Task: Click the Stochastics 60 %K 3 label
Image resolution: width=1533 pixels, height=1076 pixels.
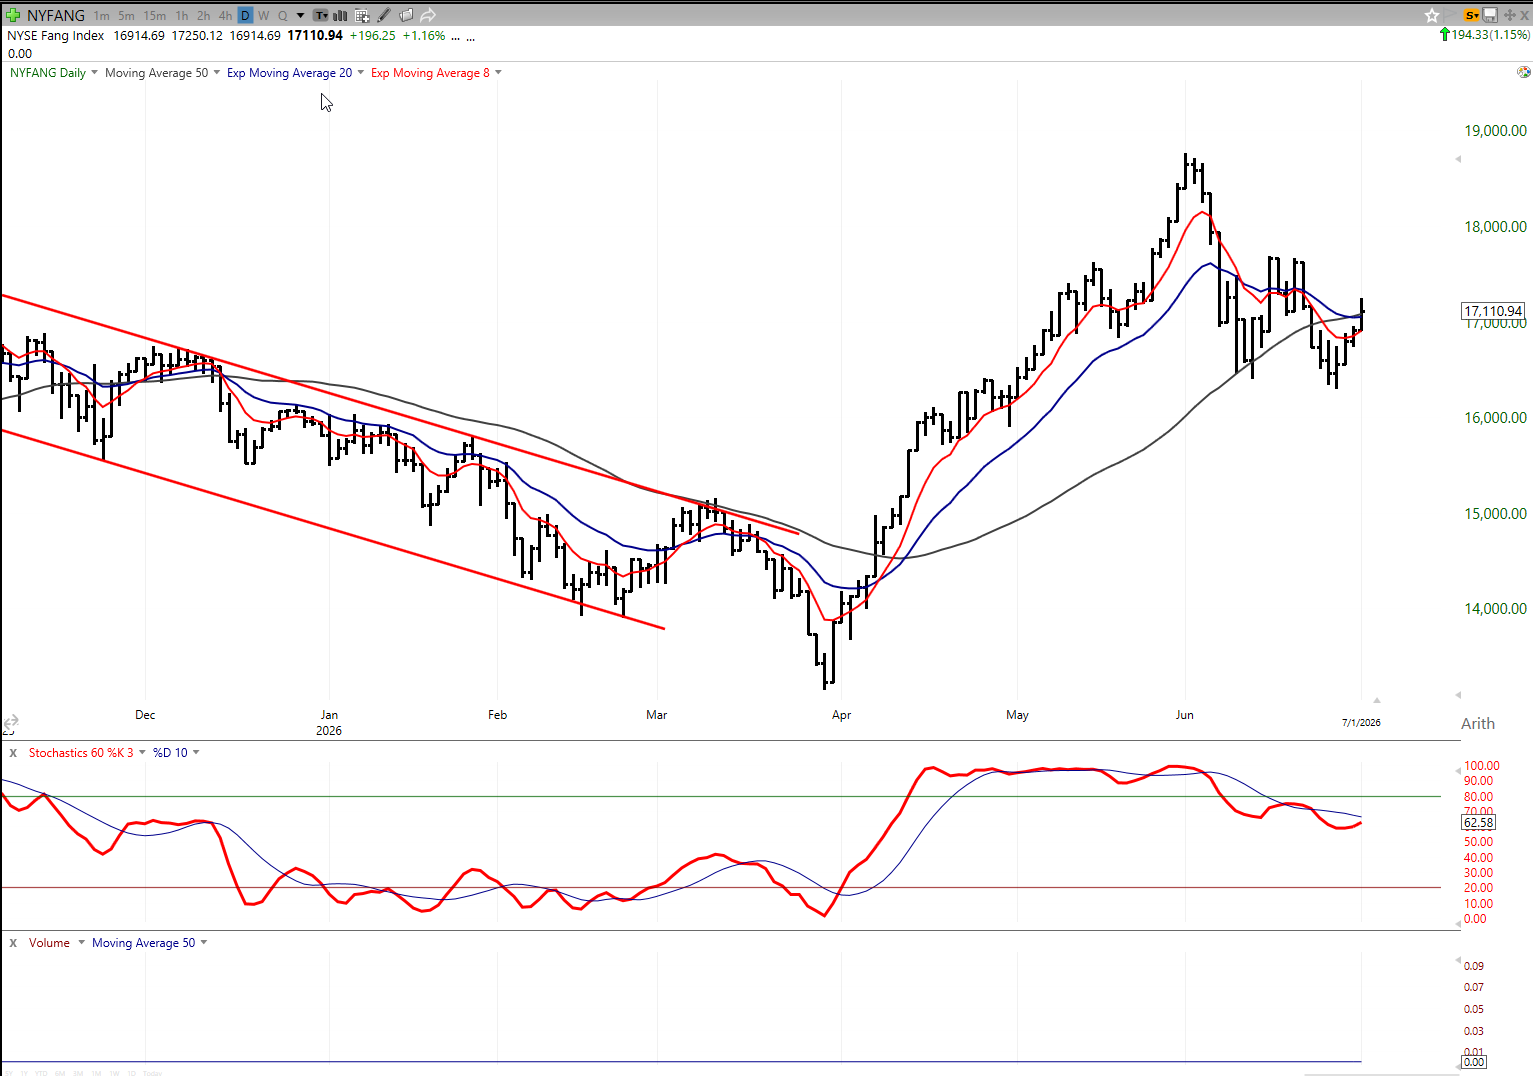Action: (x=81, y=753)
